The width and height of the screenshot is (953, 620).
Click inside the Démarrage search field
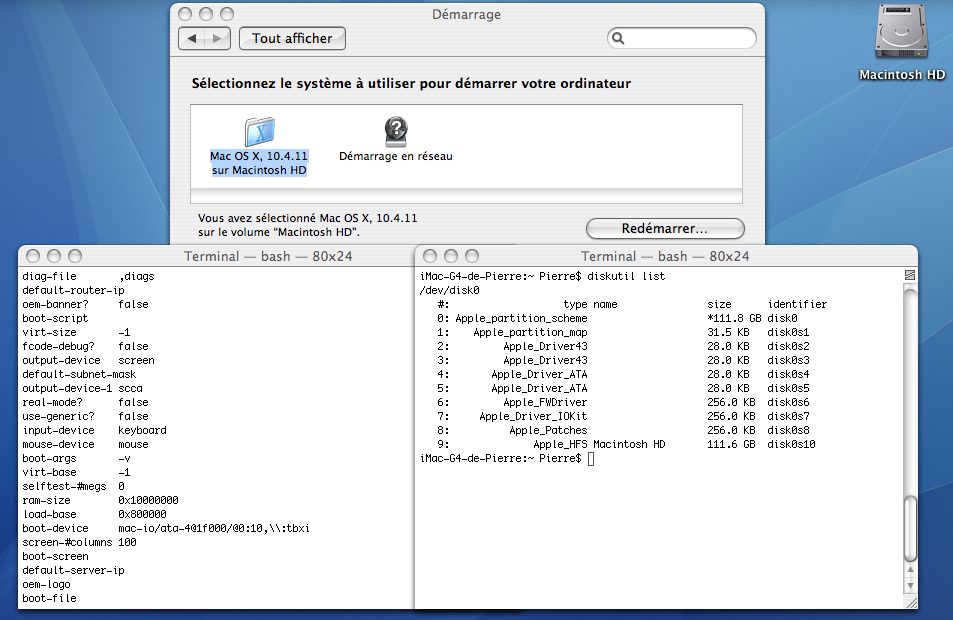[x=682, y=38]
